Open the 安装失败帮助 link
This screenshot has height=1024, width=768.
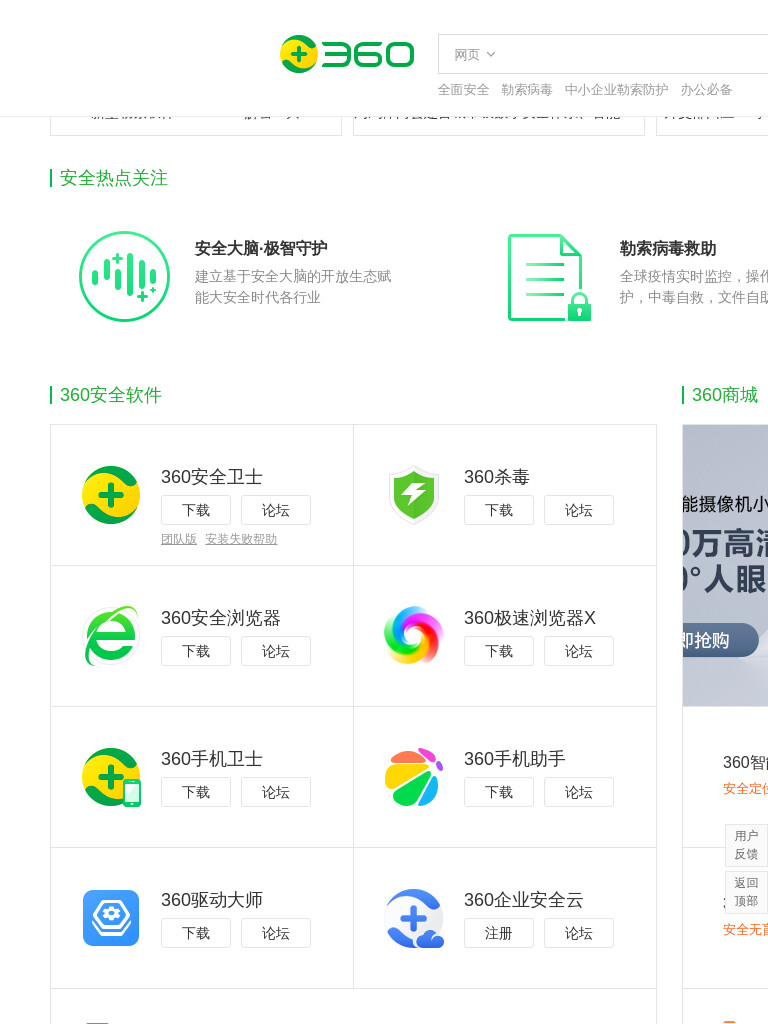click(241, 539)
